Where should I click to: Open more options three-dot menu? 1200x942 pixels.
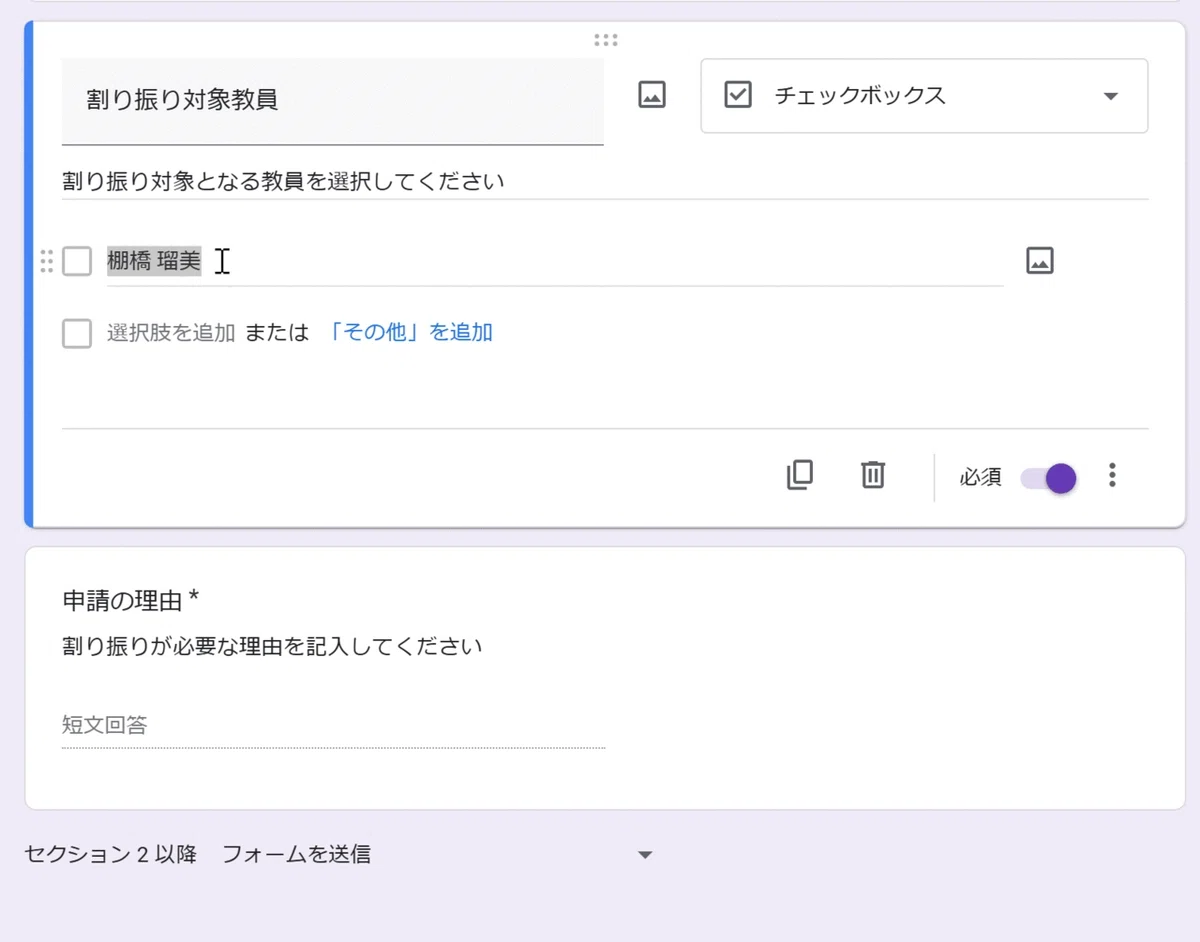pos(1112,475)
